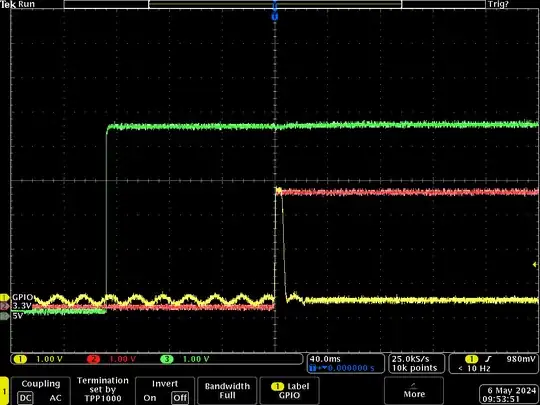
Task: Click the 40.0ms timebase readout
Action: click(x=324, y=359)
